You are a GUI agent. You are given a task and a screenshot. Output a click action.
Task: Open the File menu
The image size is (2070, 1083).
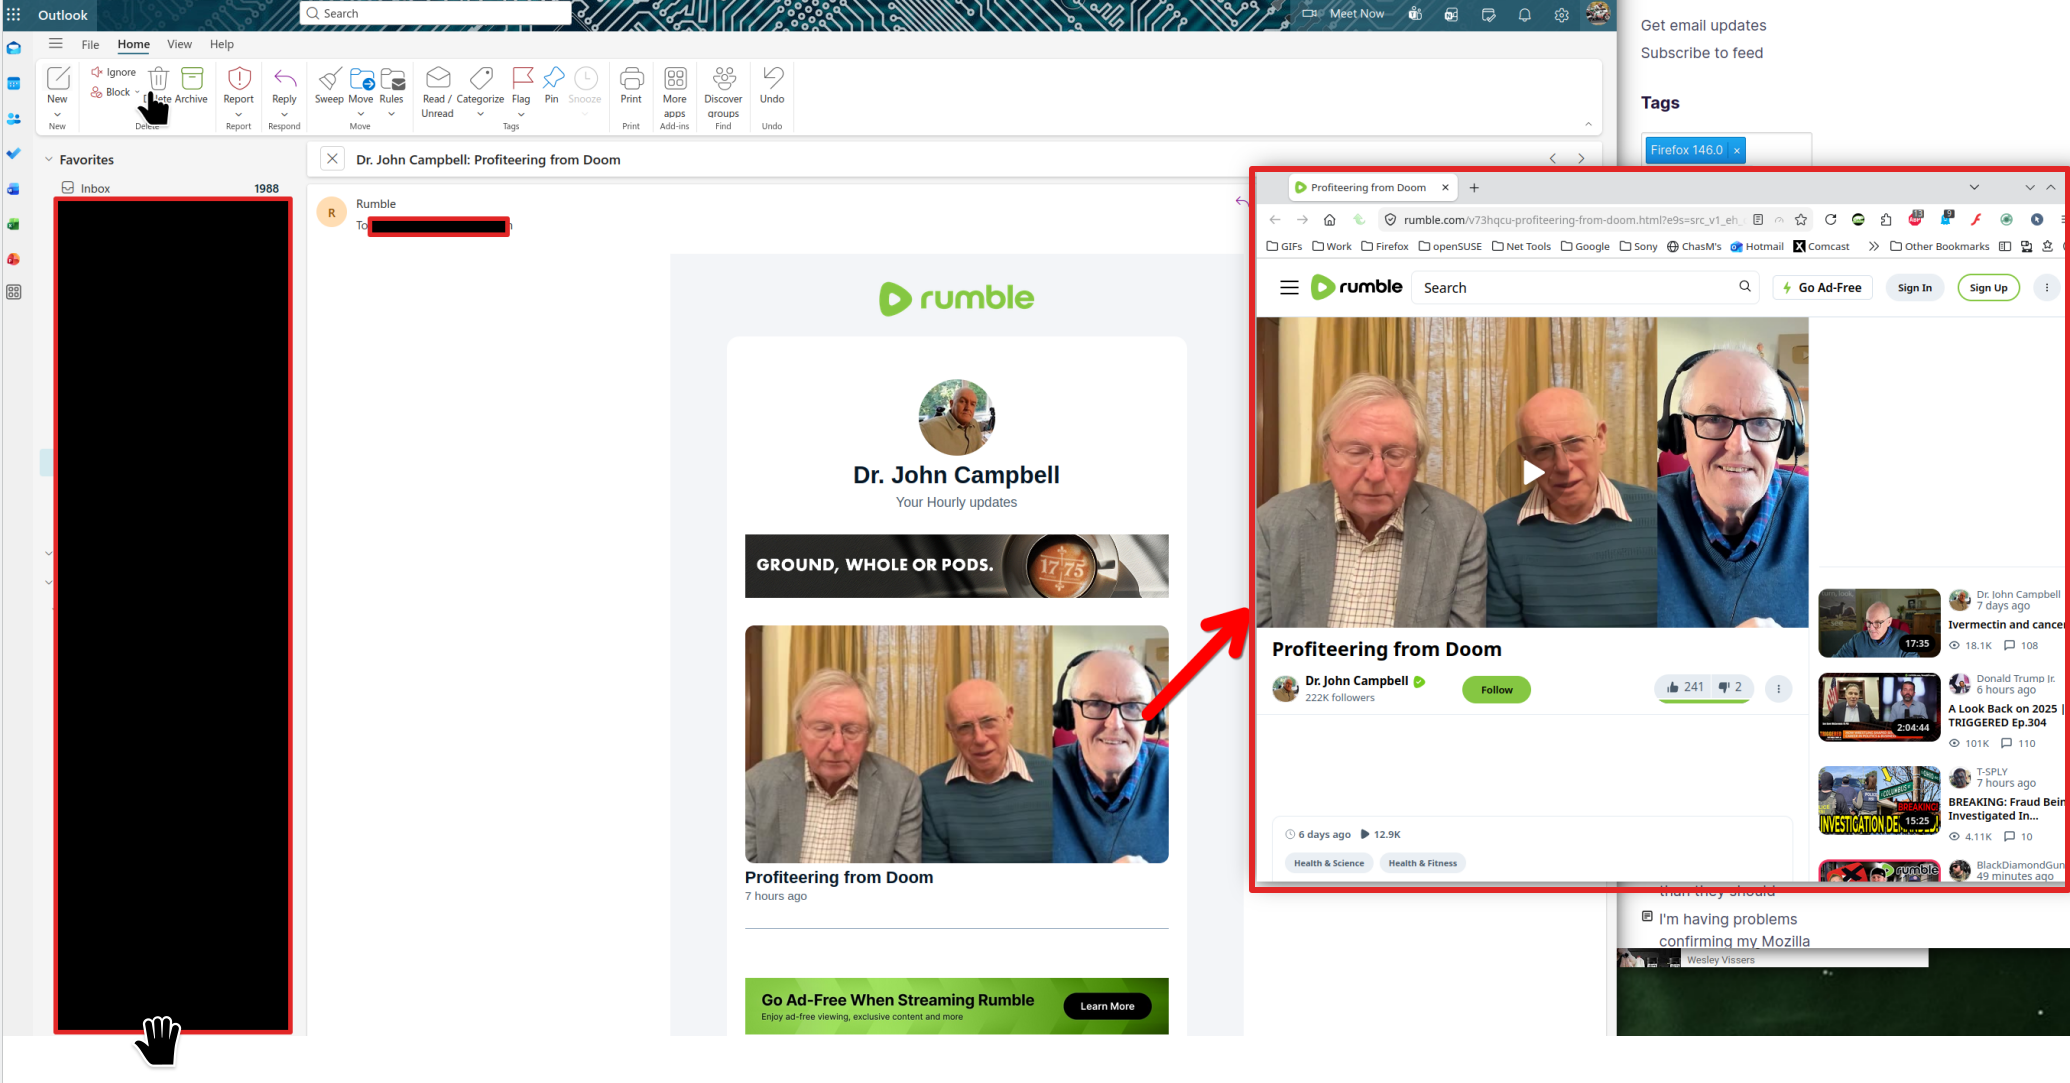(x=90, y=44)
